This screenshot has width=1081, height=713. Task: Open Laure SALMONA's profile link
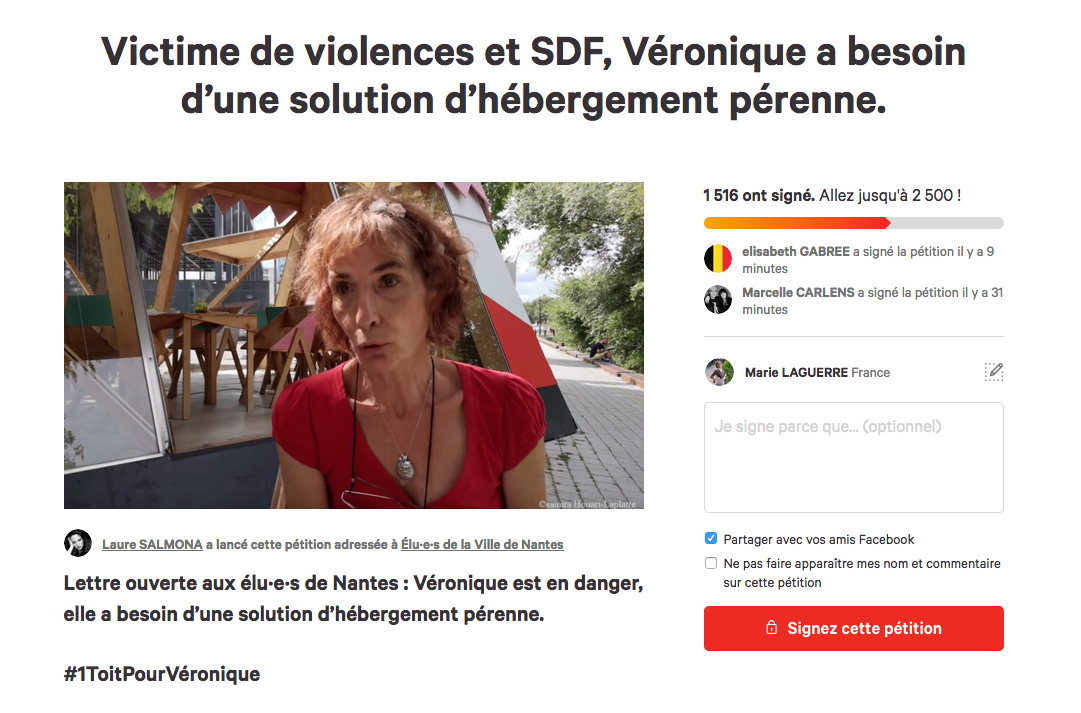152,544
